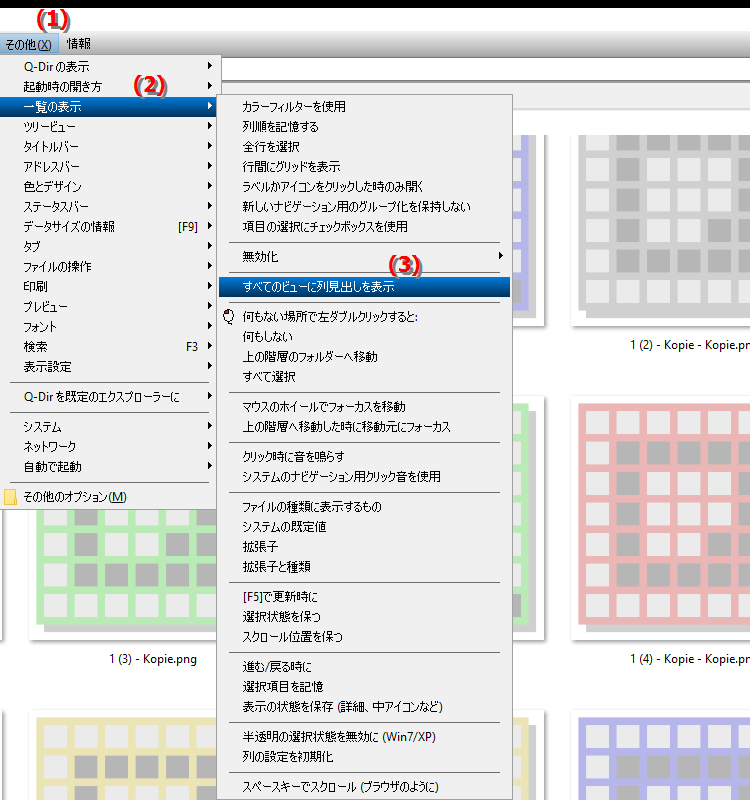Open データサイズの情報 [F9] submenu
This screenshot has height=800, width=750.
pyautogui.click(x=108, y=227)
